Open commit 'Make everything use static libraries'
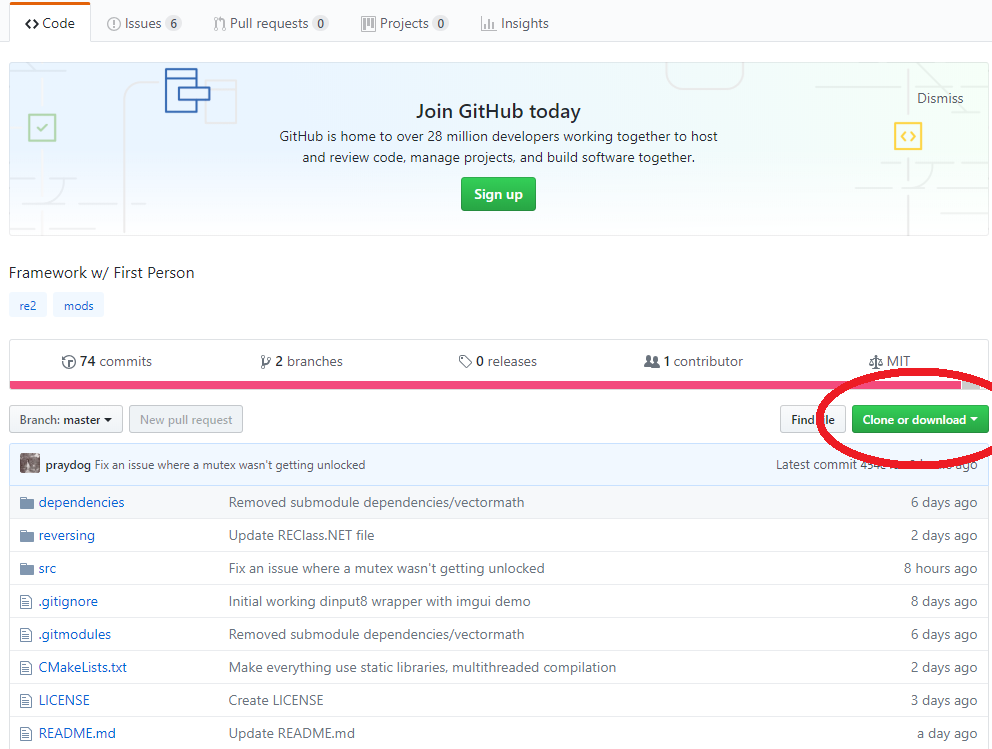 tap(422, 667)
